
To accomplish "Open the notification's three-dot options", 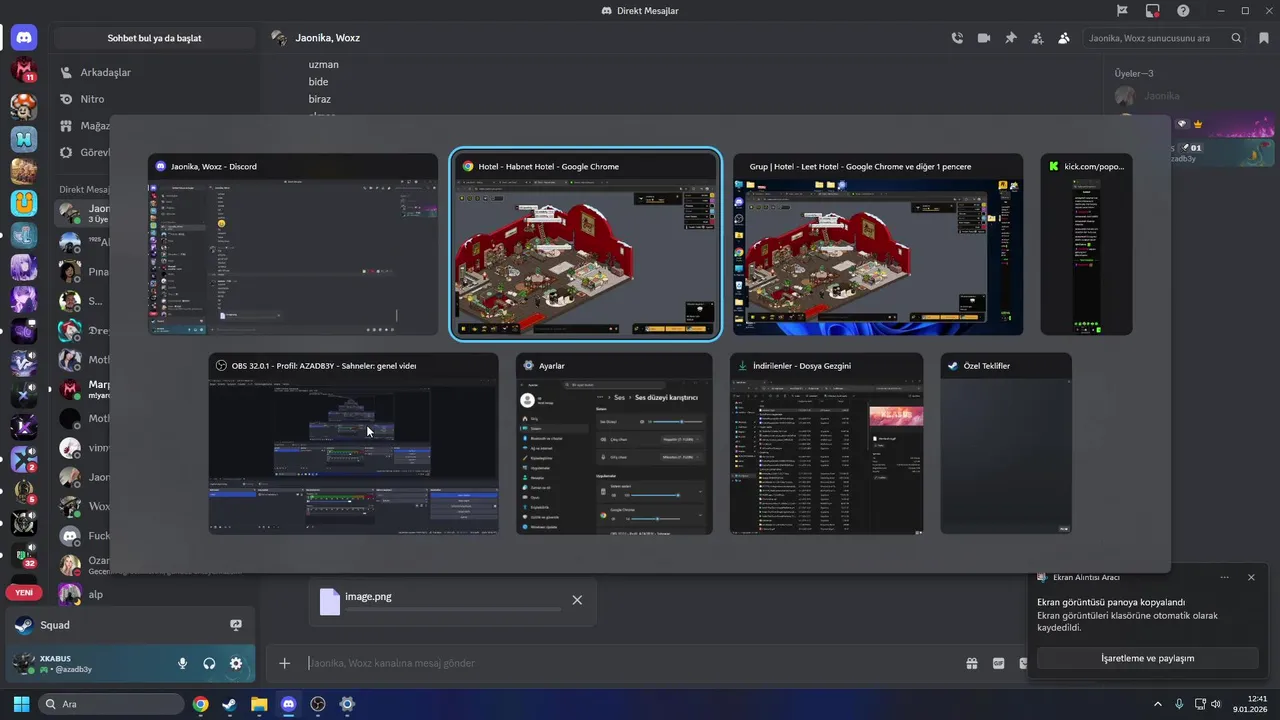I will (1224, 577).
